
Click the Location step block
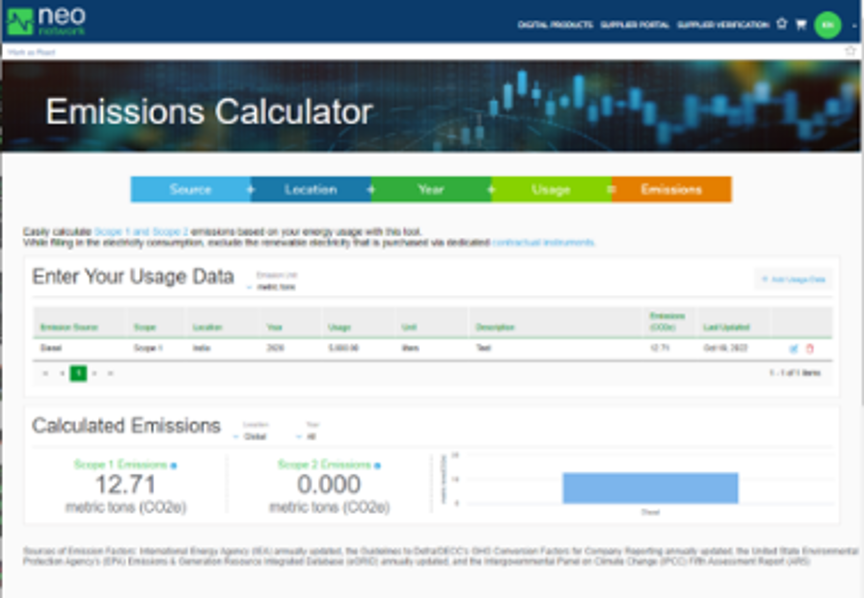click(311, 190)
